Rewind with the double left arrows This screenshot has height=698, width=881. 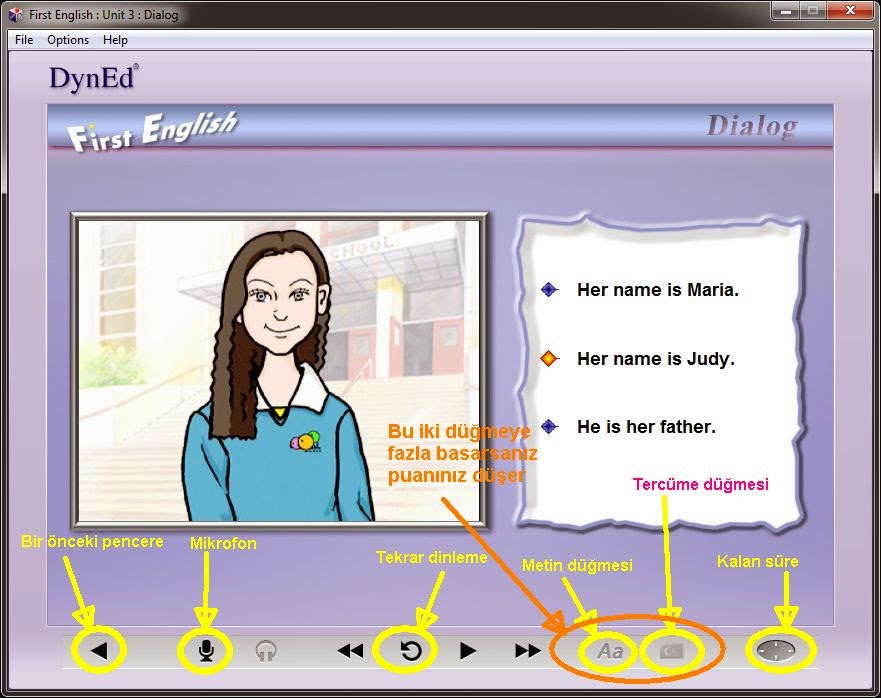point(350,651)
